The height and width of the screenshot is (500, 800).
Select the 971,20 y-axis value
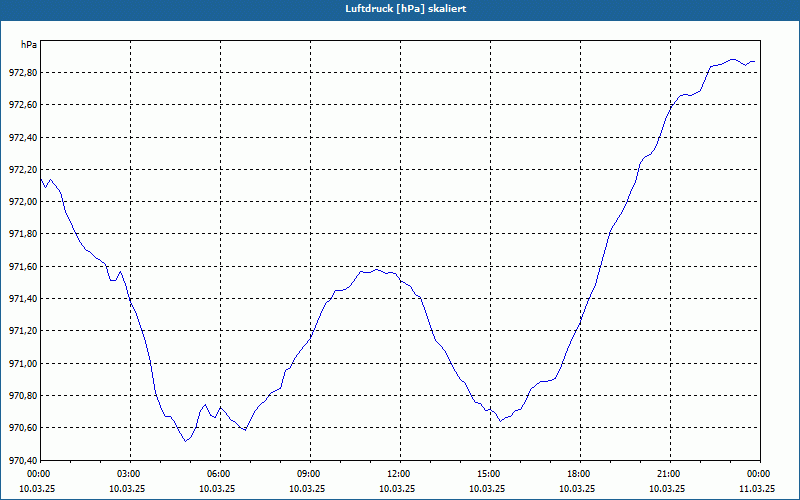tap(23, 331)
